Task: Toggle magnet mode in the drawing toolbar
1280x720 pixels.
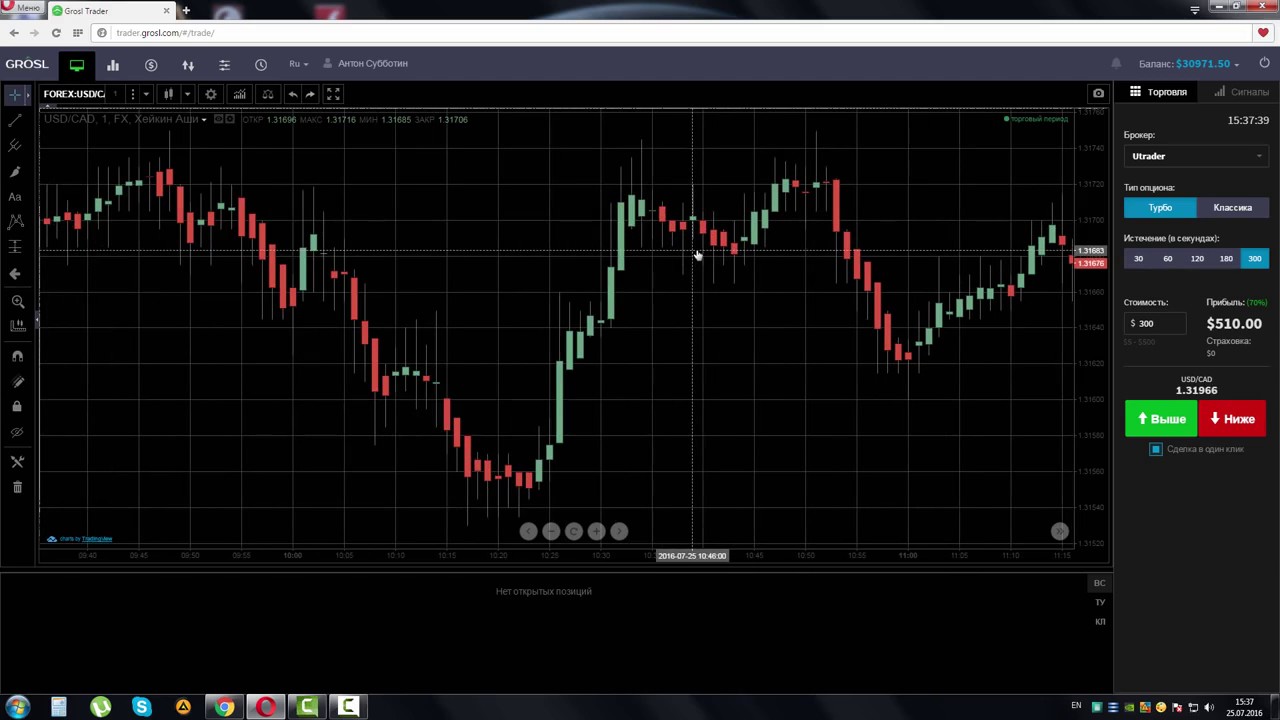Action: pyautogui.click(x=17, y=356)
